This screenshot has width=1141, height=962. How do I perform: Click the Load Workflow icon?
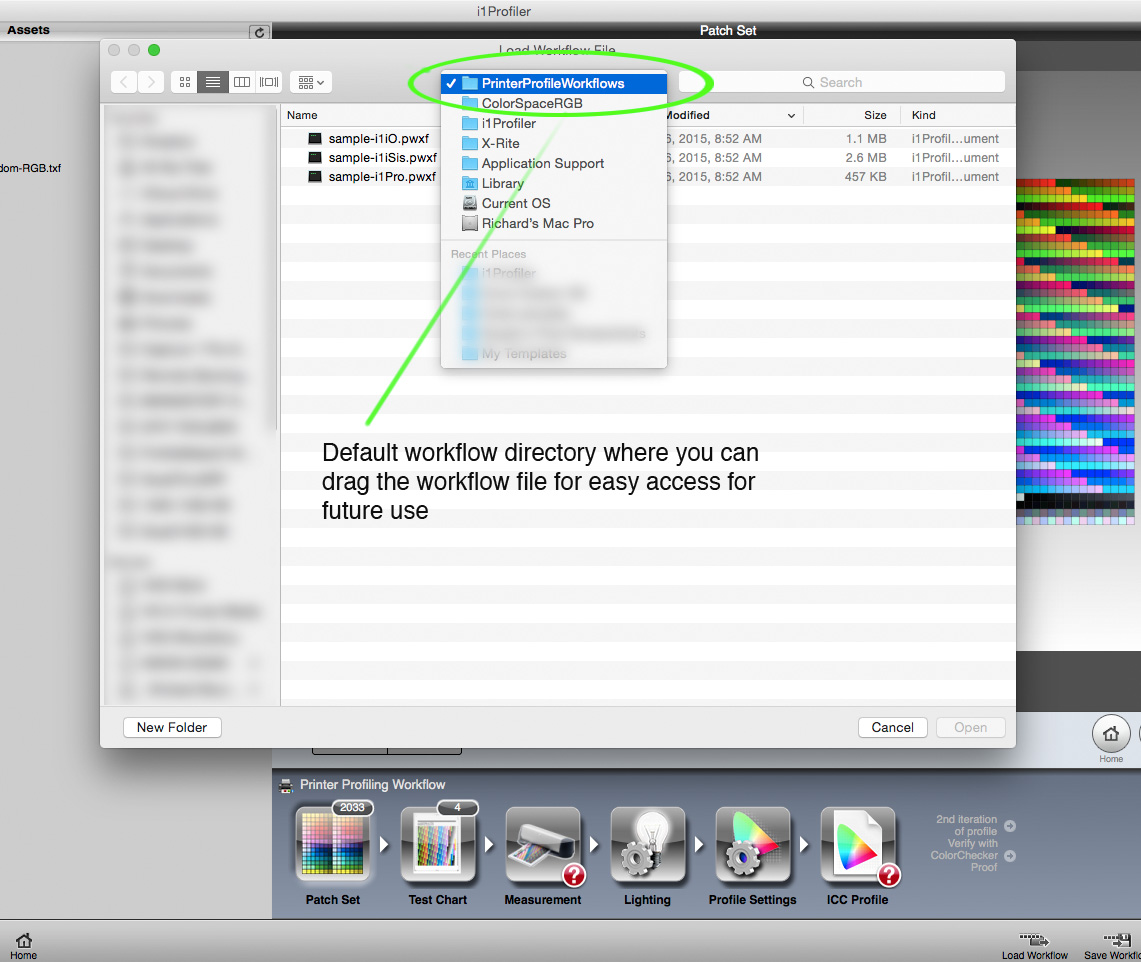click(x=1034, y=939)
